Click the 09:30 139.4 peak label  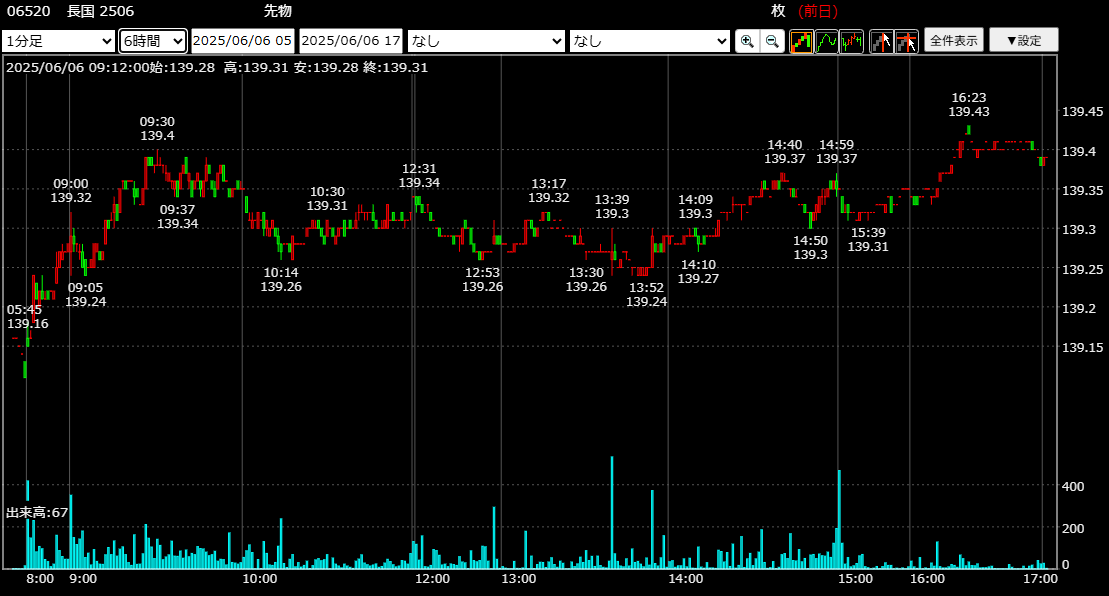tap(157, 129)
